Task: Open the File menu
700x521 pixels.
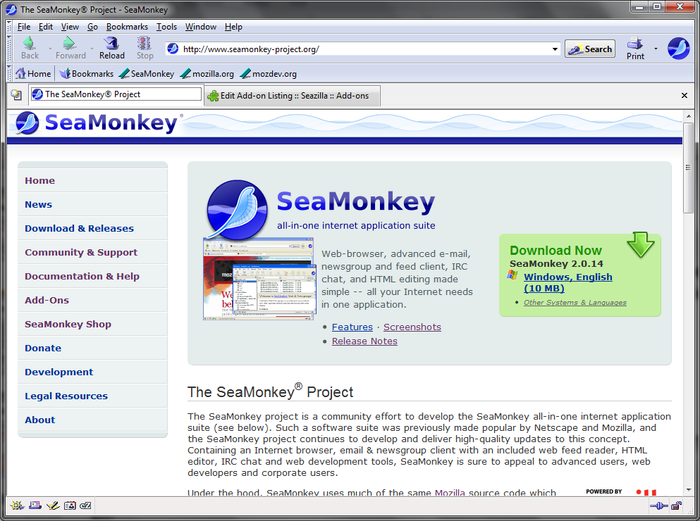Action: (24, 27)
